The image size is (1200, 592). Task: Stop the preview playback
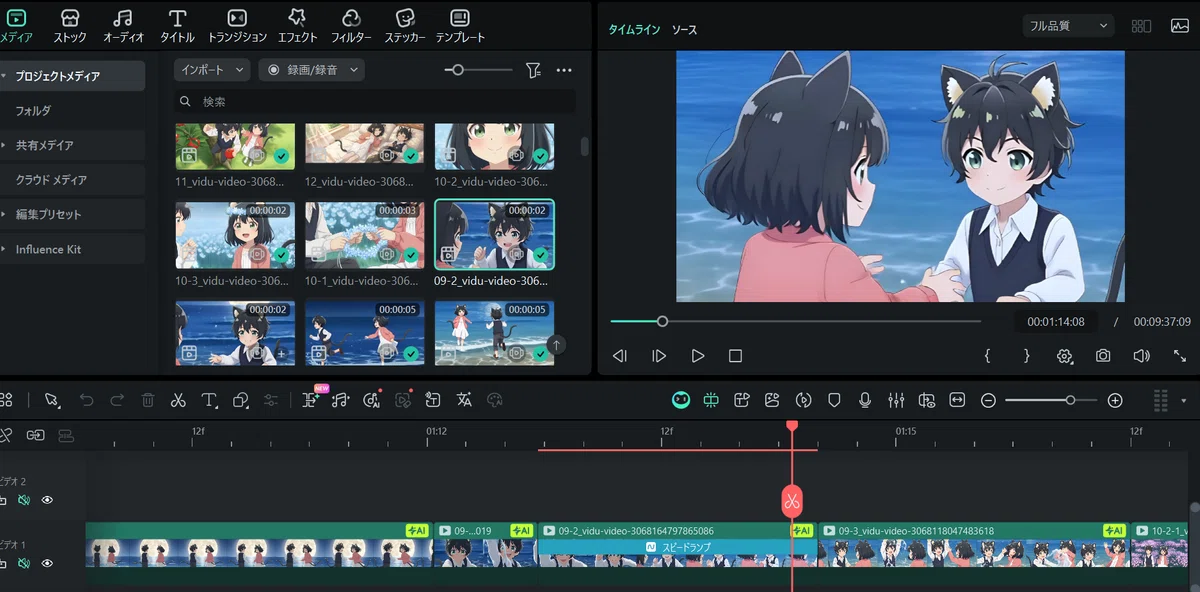point(735,356)
